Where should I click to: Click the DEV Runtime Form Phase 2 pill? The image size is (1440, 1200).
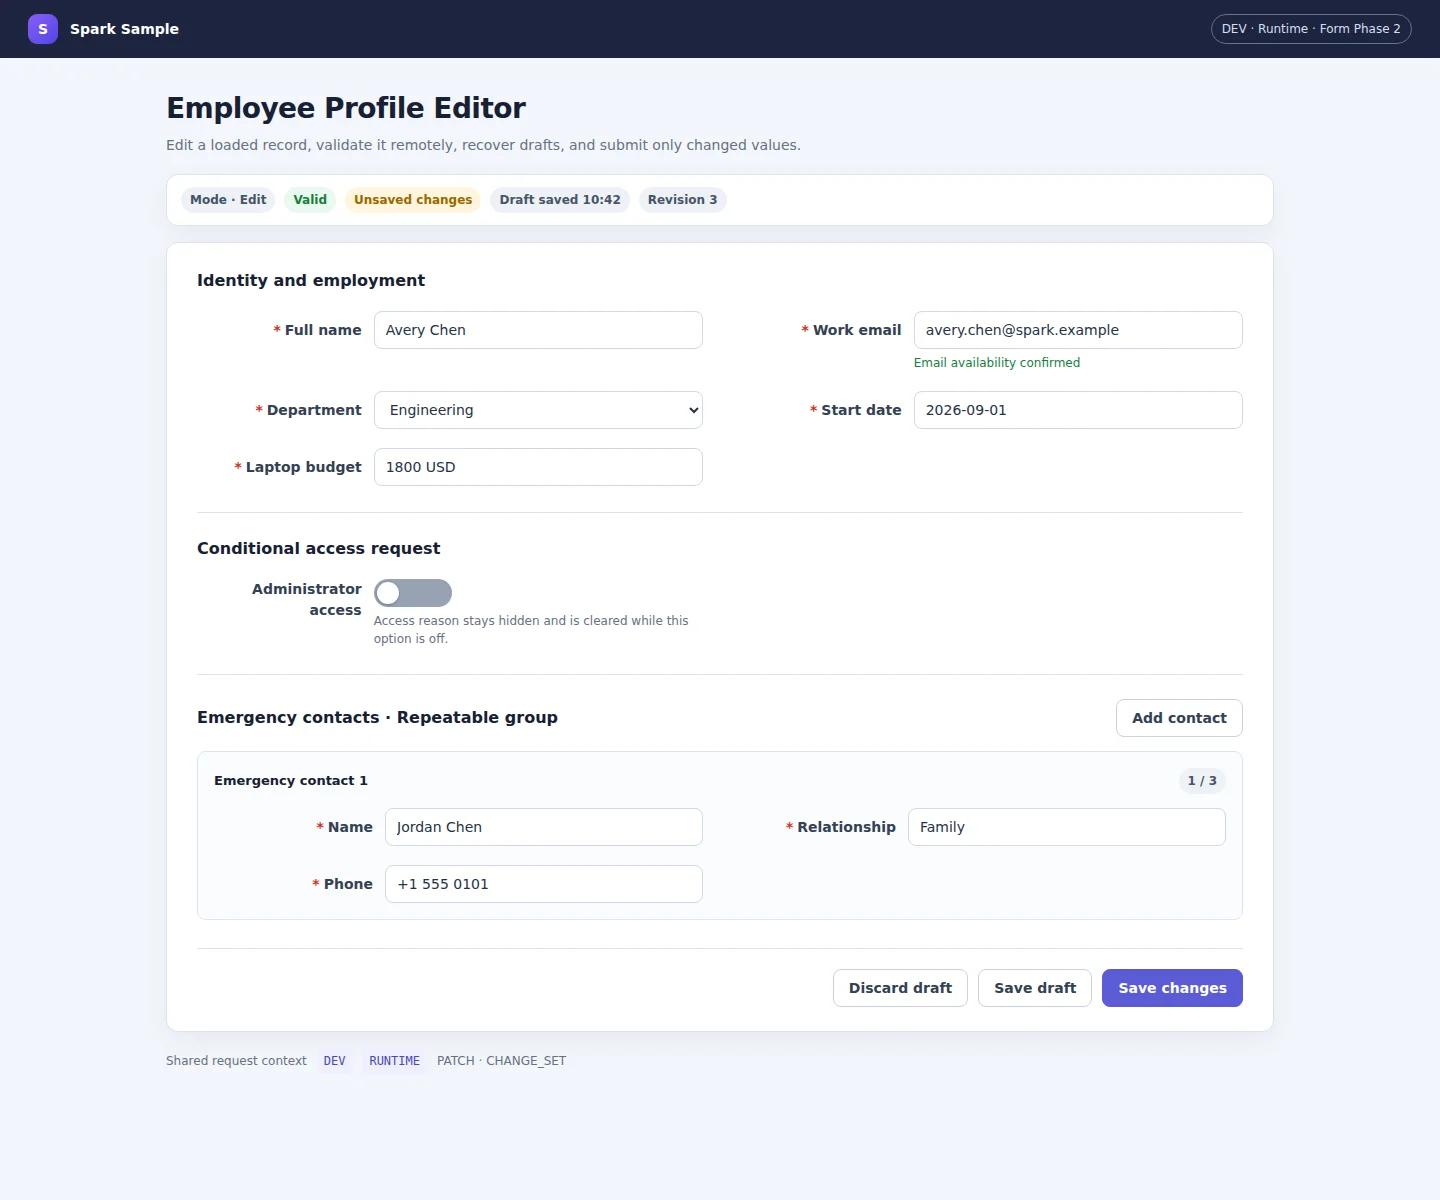coord(1311,29)
